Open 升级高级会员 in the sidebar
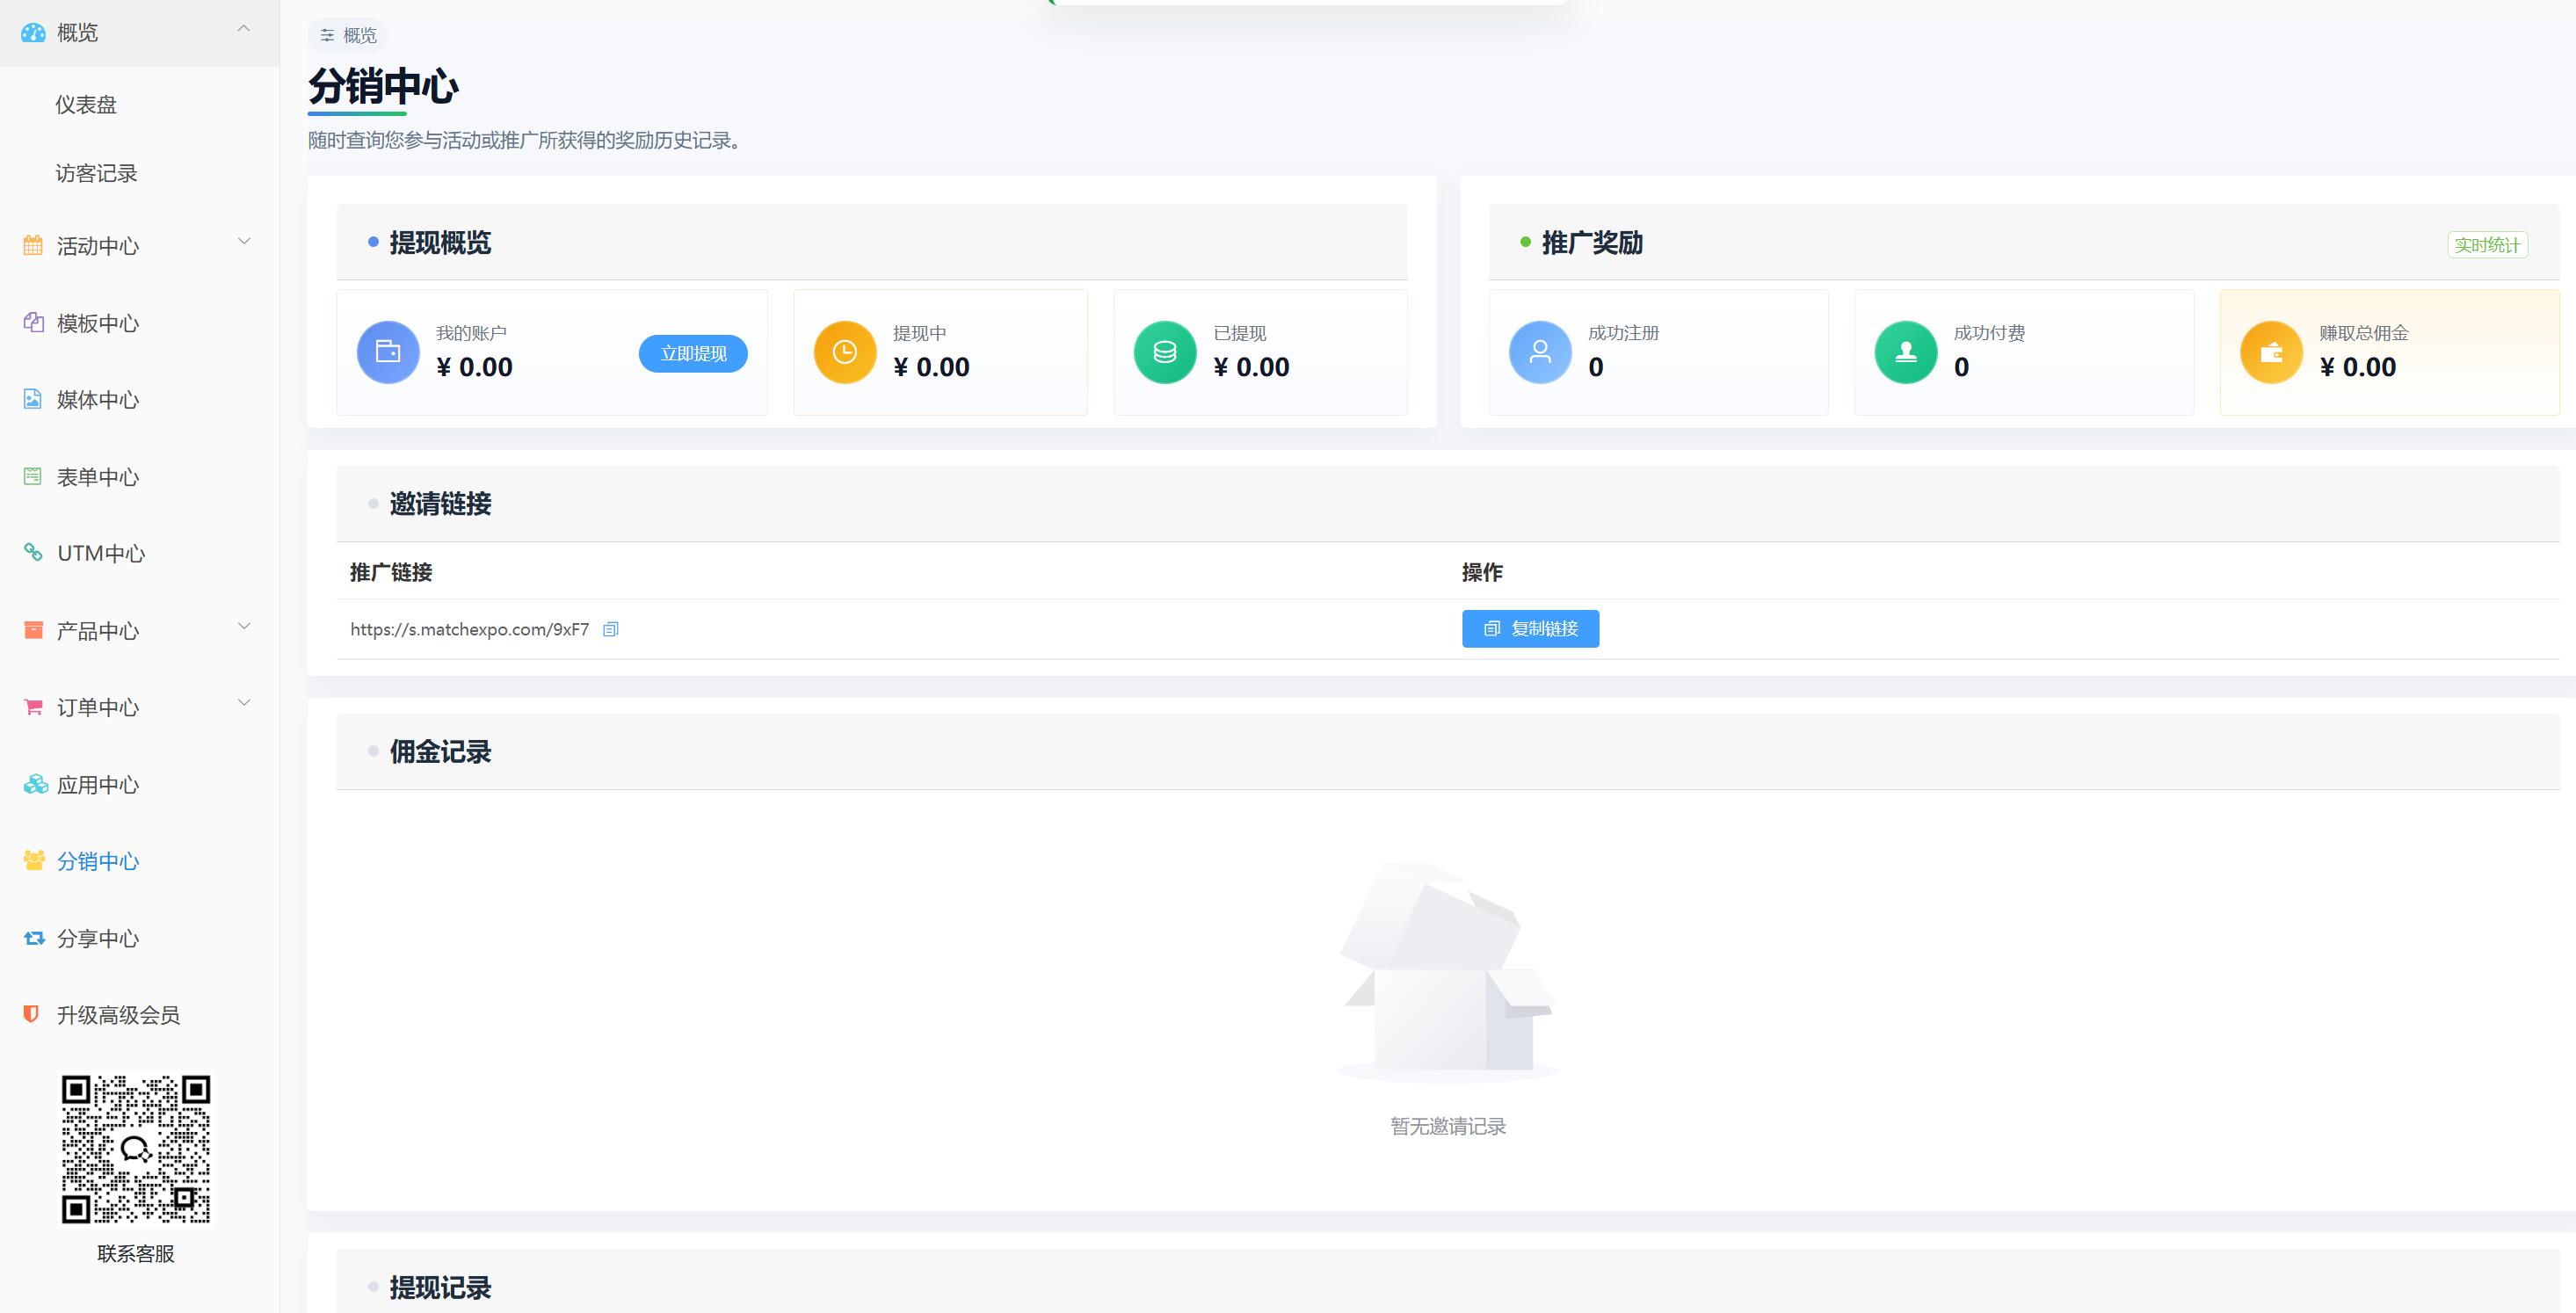Viewport: 2576px width, 1313px height. (x=118, y=1016)
